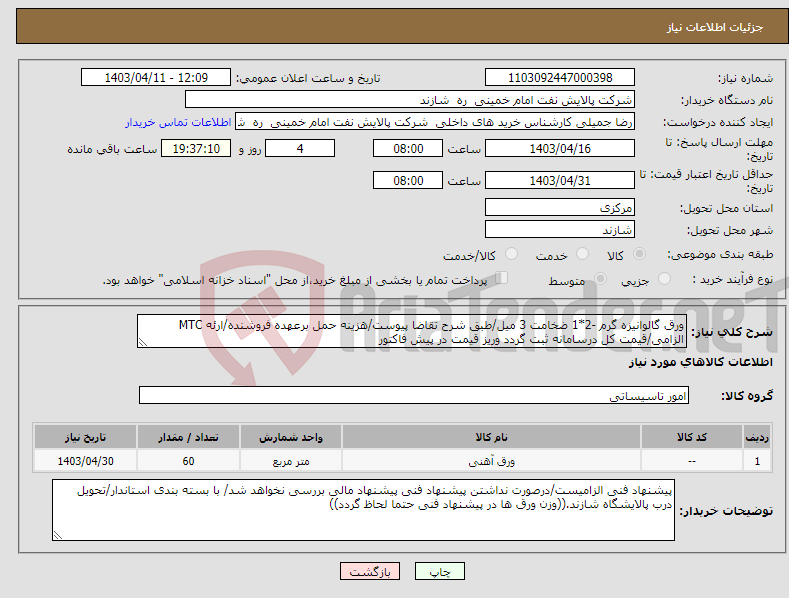This screenshot has width=789, height=598.
Task: Click the general need description text area
Action: coord(412,331)
